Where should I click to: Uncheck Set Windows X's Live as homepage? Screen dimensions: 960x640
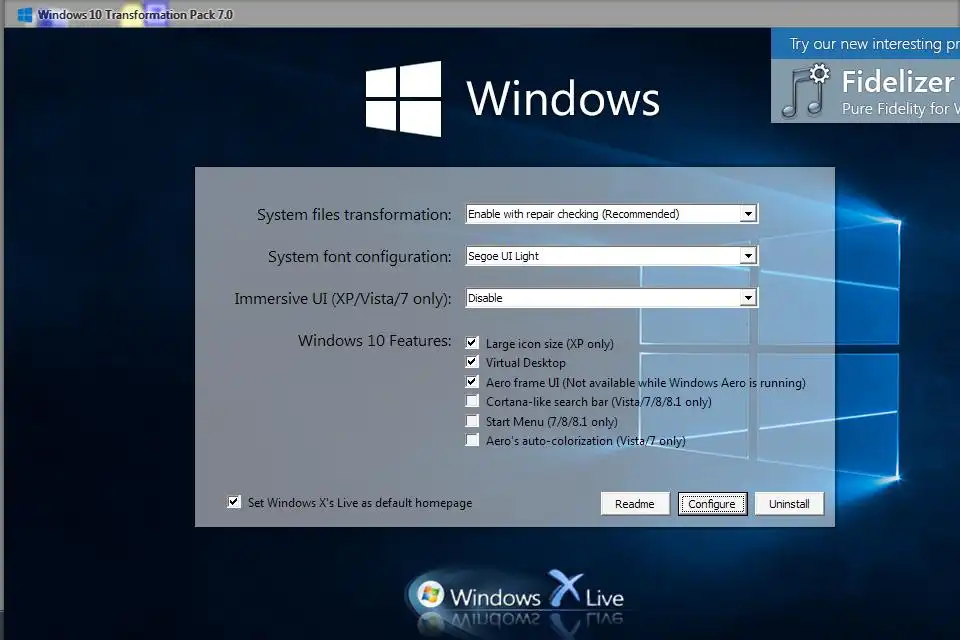[234, 502]
